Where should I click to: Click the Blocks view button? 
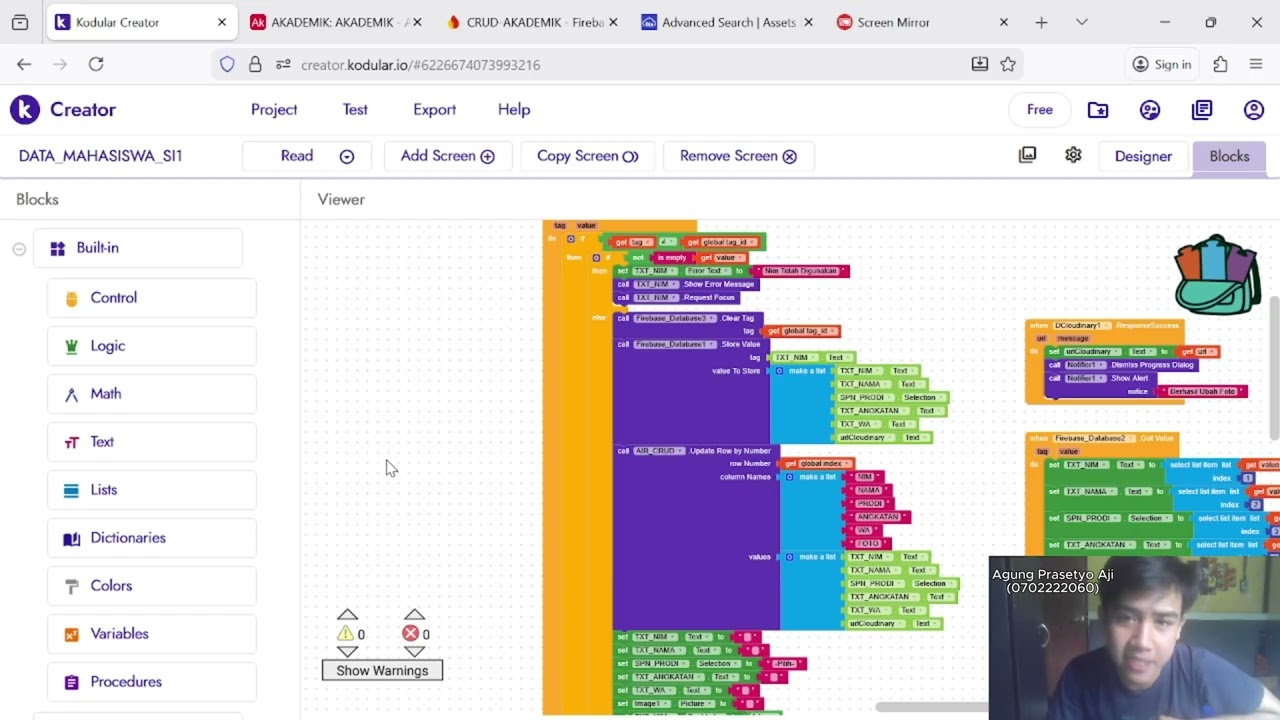(x=1229, y=156)
